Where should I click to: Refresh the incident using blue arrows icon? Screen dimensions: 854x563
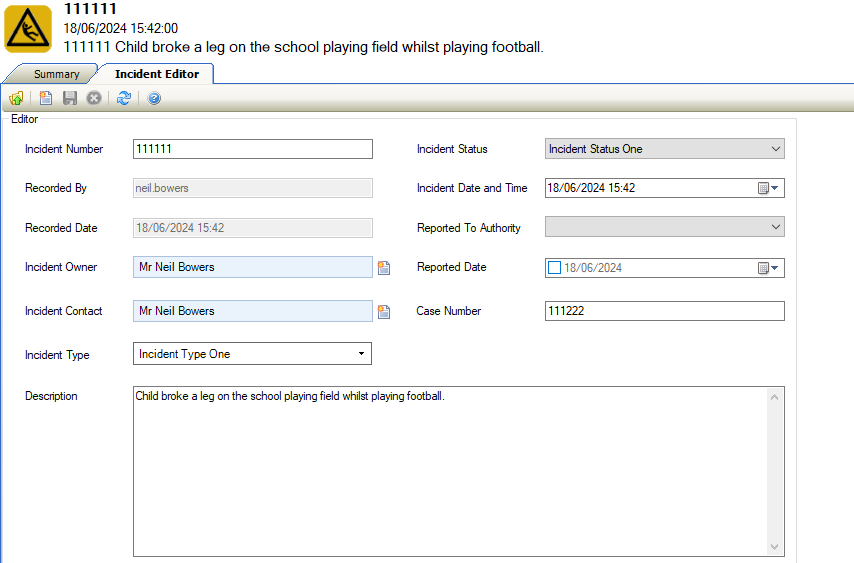(124, 98)
